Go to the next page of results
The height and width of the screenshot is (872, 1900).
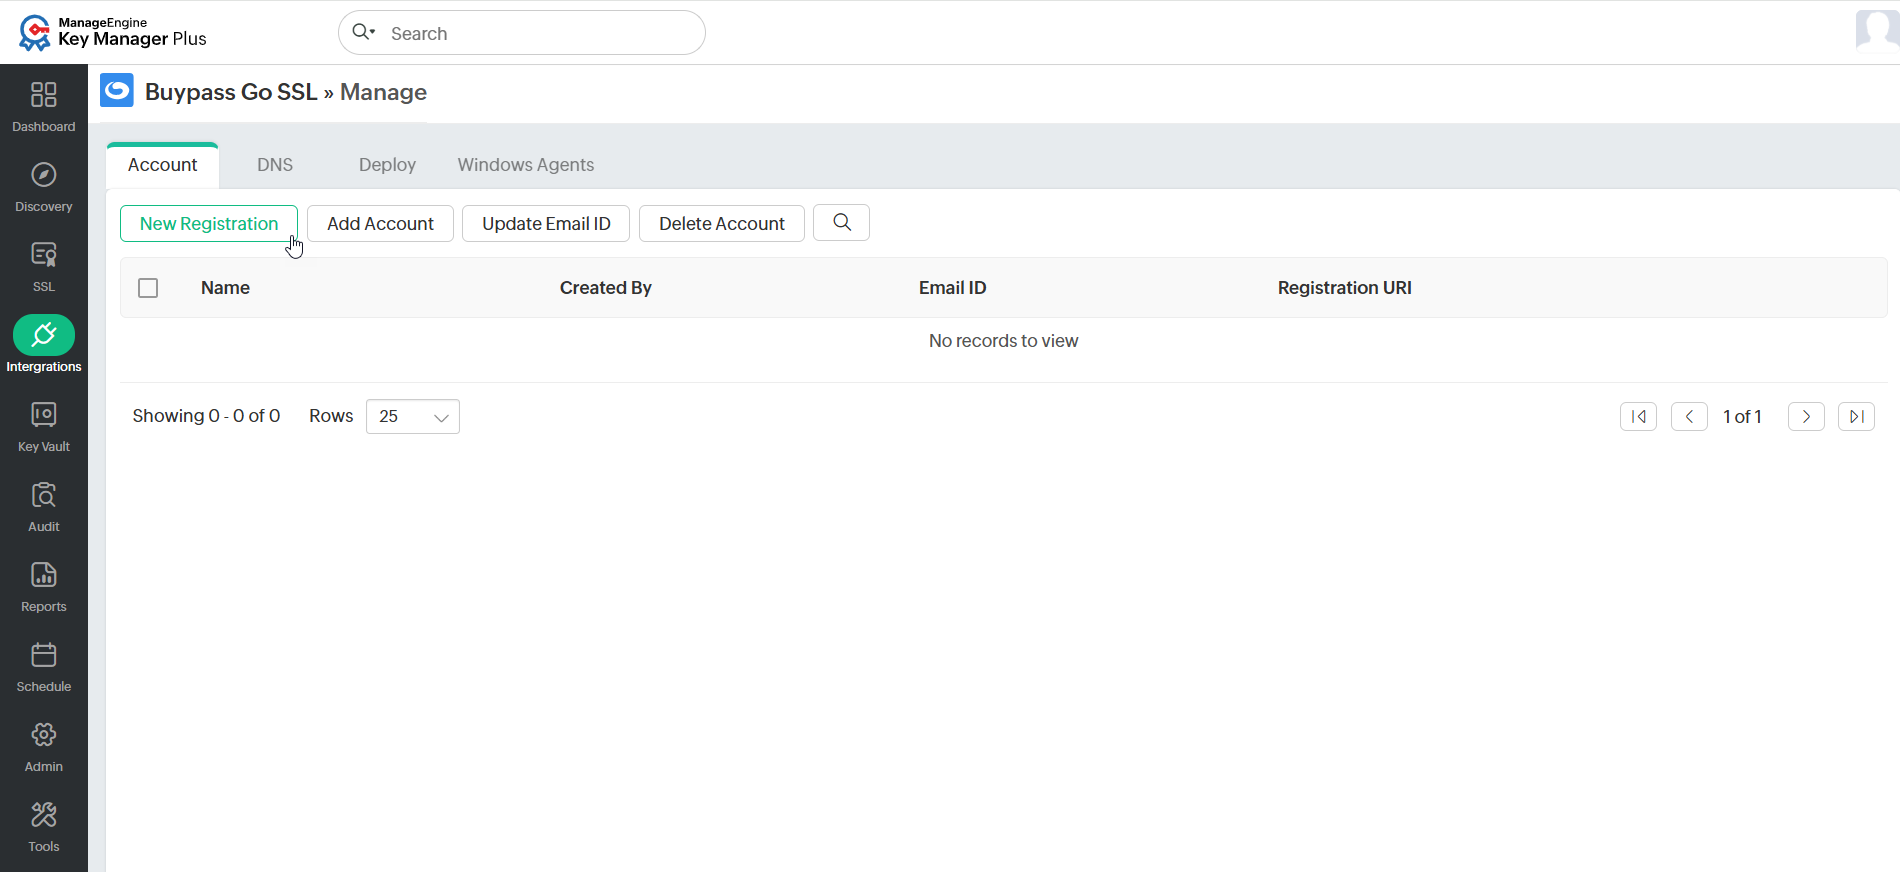(1806, 416)
